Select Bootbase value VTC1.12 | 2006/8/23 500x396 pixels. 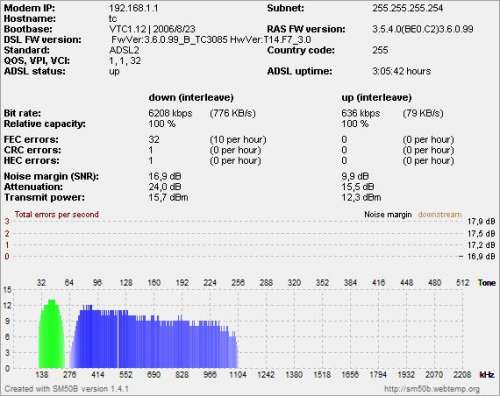[x=152, y=29]
